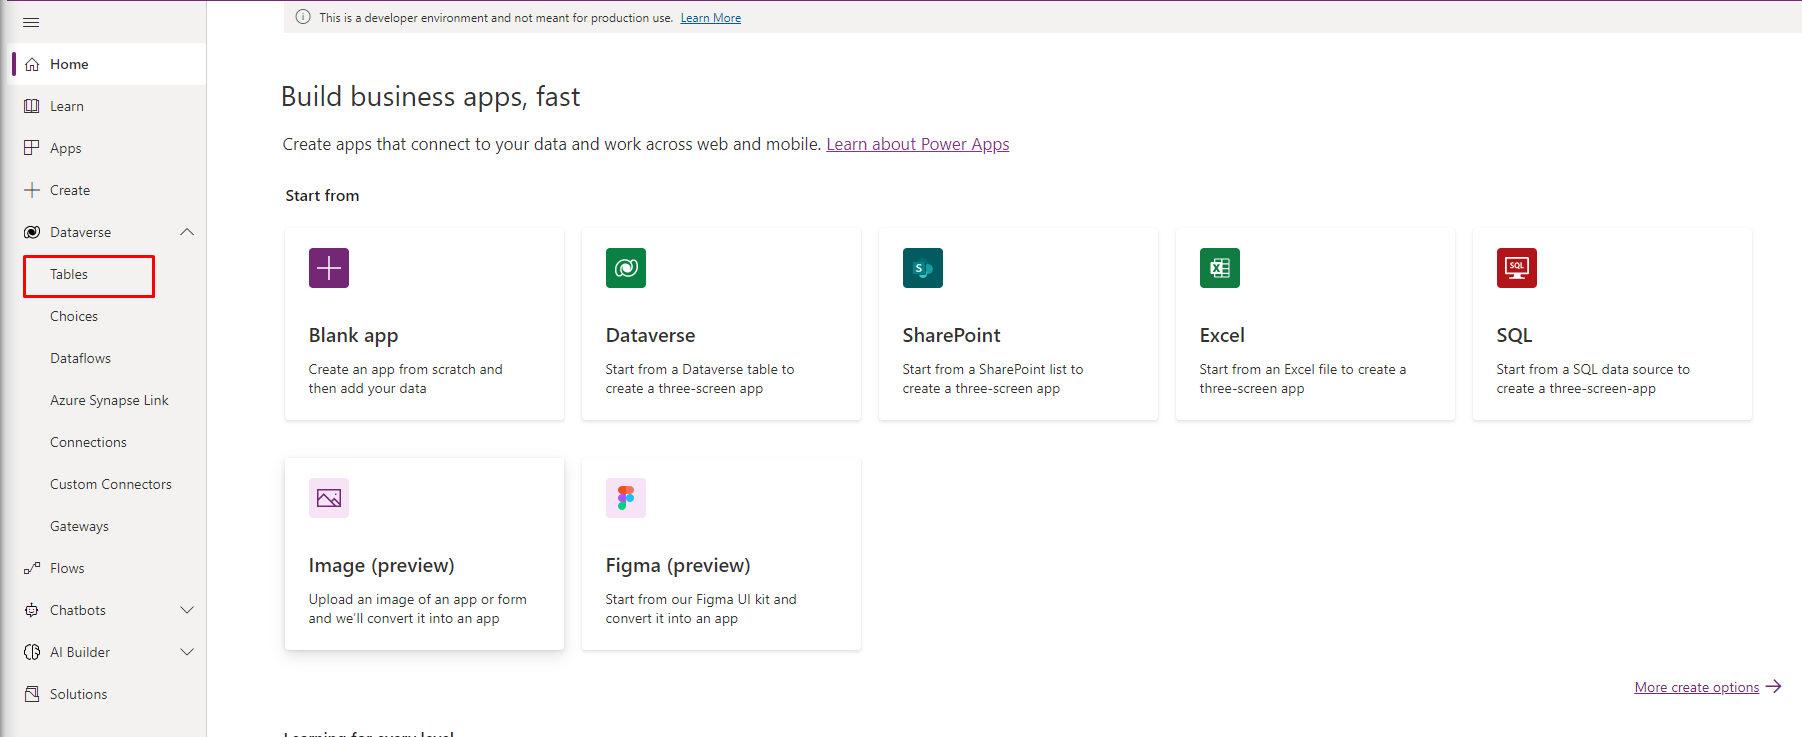Viewport: 1802px width, 737px height.
Task: Expand the AI Builder section chevron
Action: [x=187, y=652]
